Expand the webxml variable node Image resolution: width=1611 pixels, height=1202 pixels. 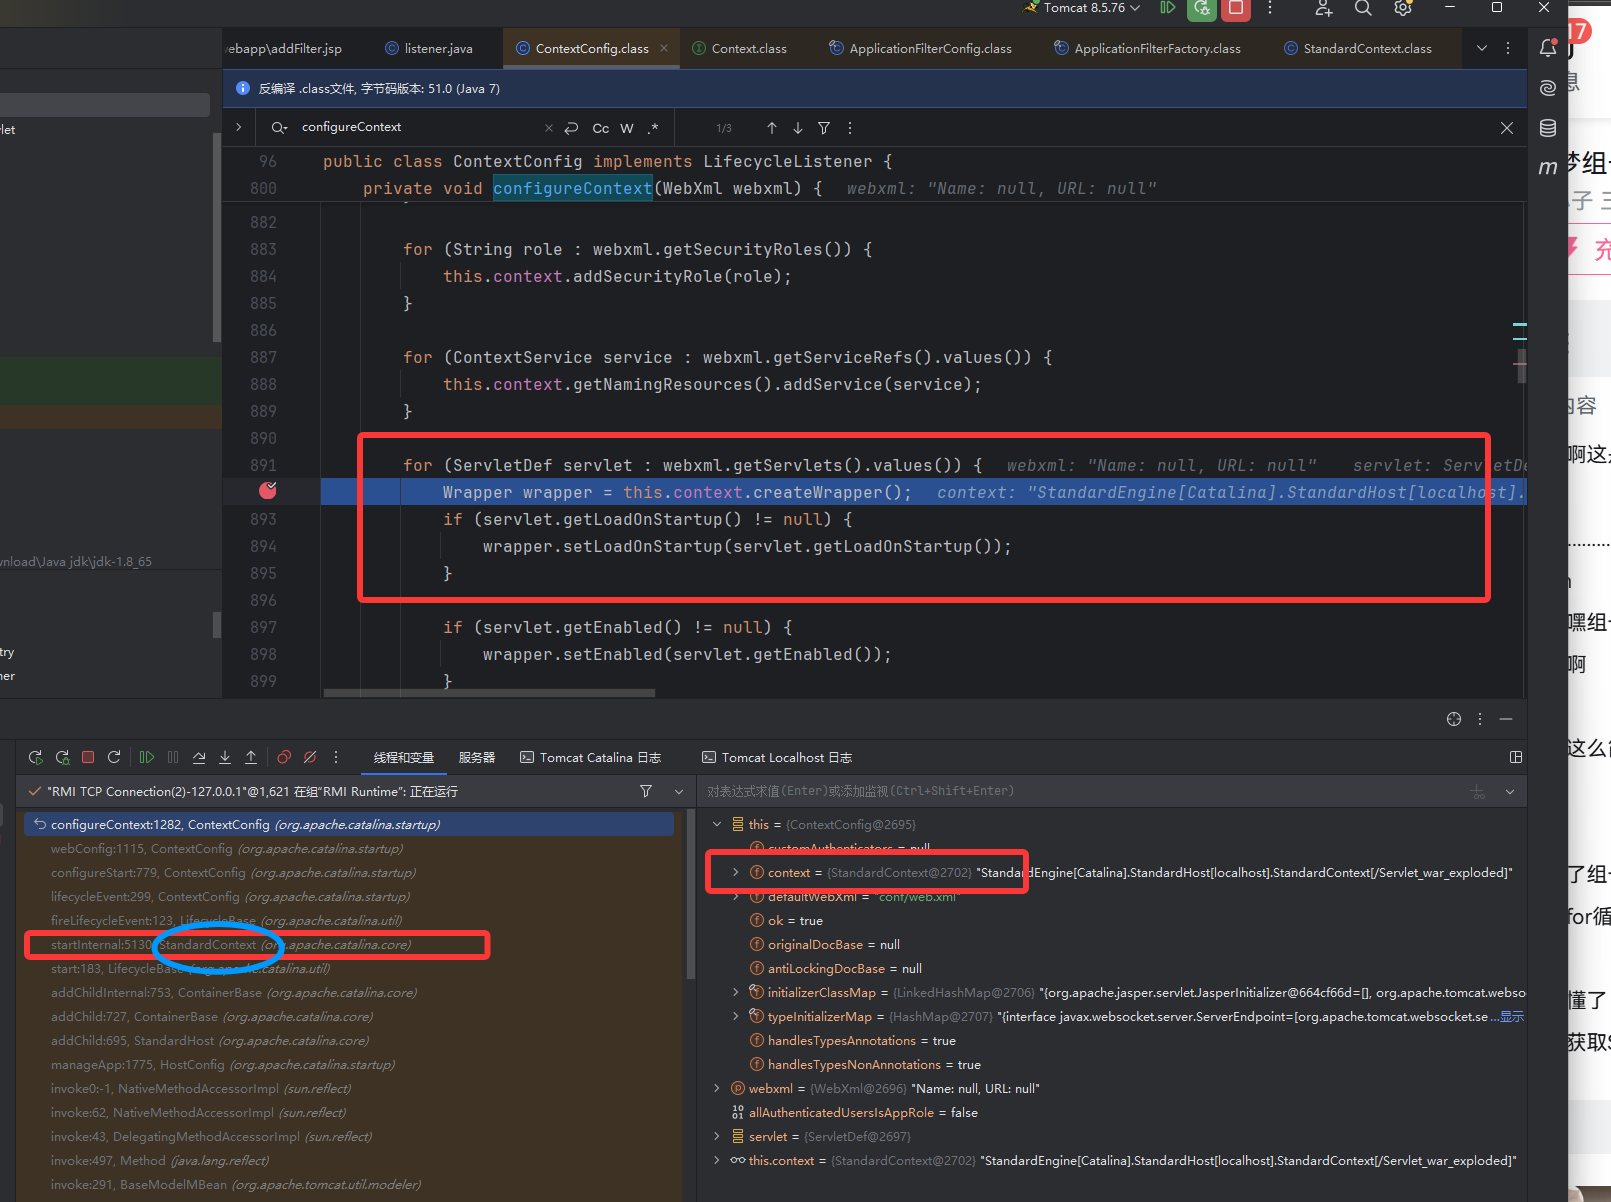tap(717, 1088)
